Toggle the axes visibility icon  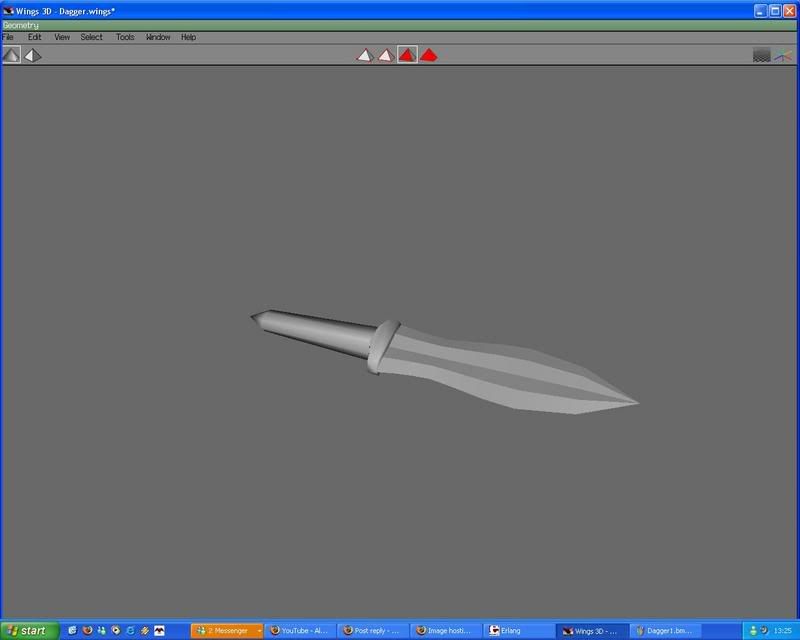(782, 57)
